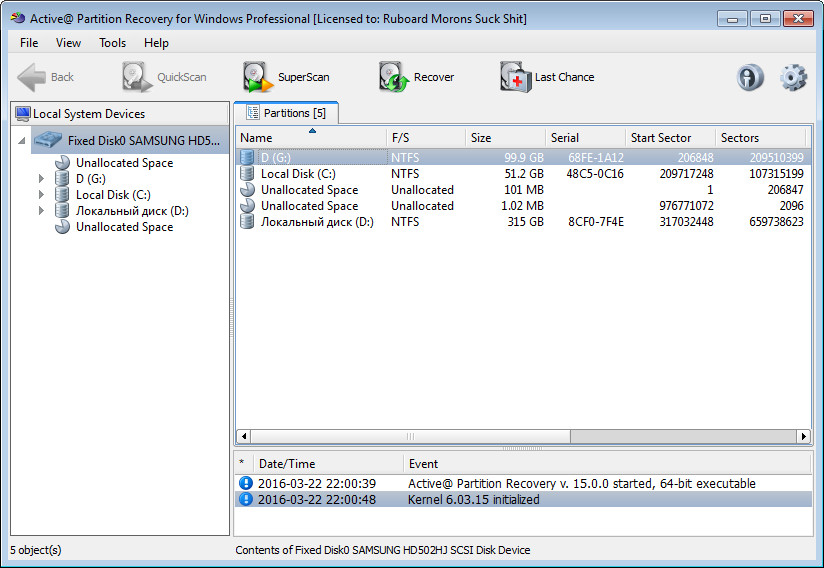Image resolution: width=824 pixels, height=568 pixels.
Task: Click the first Unallocated Space pie icon in tree
Action: (x=62, y=162)
